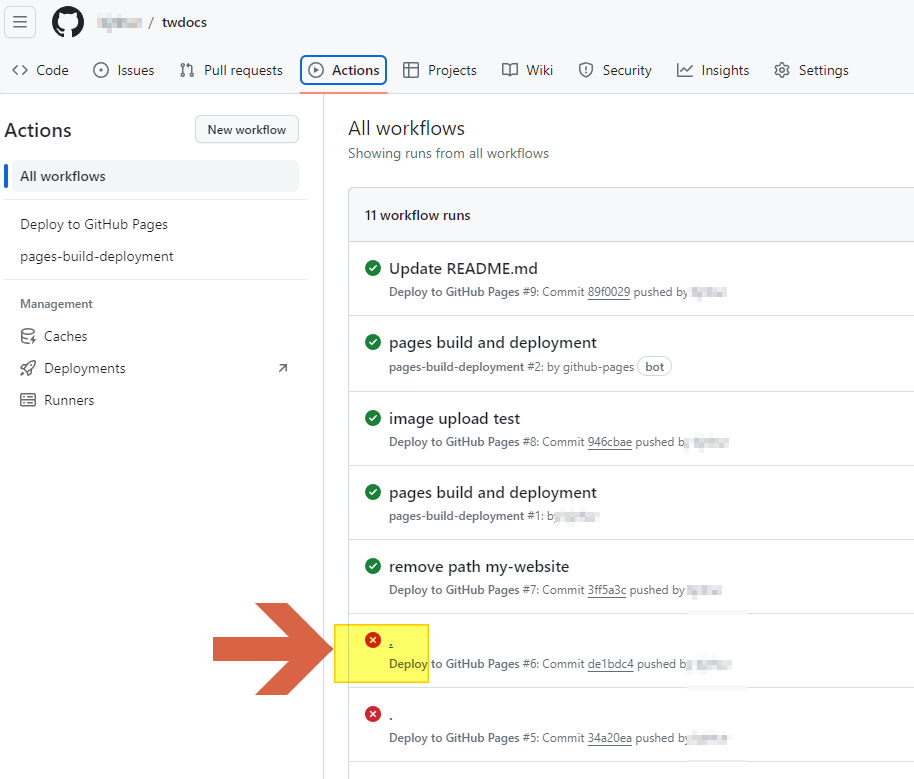Open Deployments management page
The image size is (914, 779).
pos(155,369)
